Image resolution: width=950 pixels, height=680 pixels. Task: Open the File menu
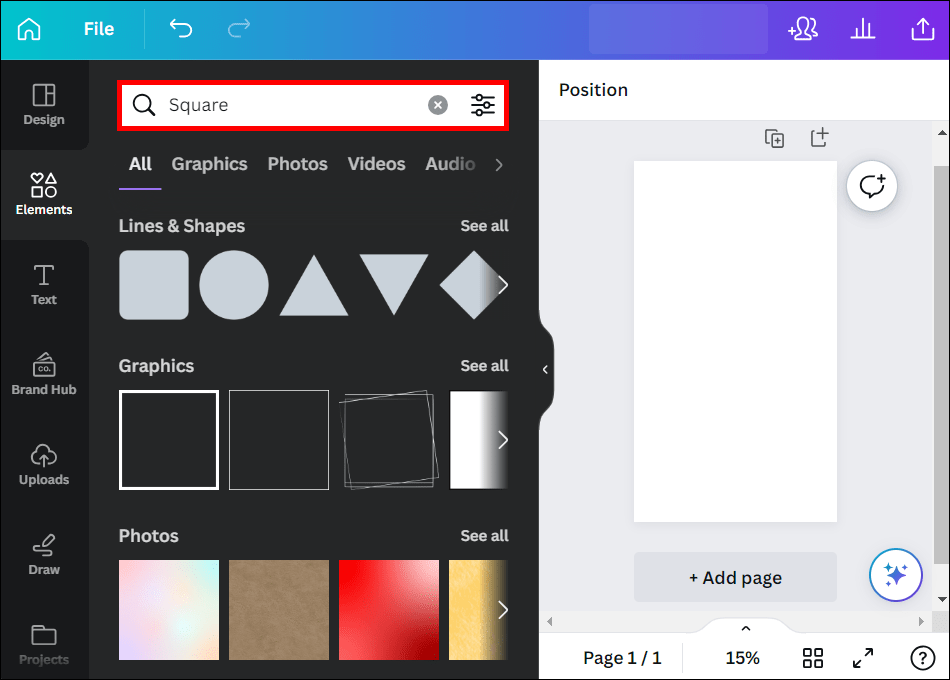click(x=98, y=29)
